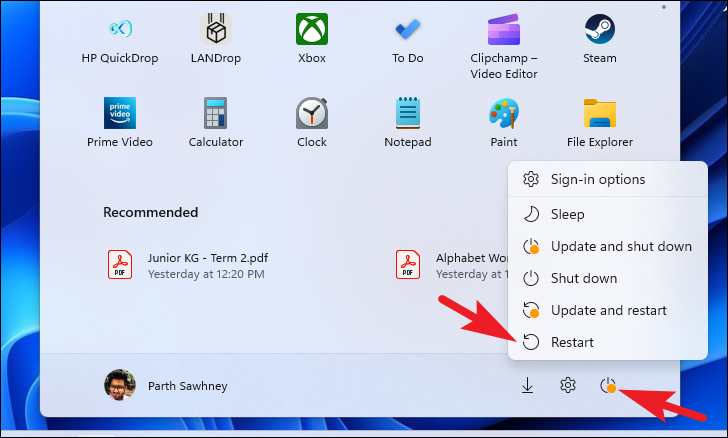The image size is (728, 438).
Task: Choose Update and shut down
Action: tap(608, 246)
